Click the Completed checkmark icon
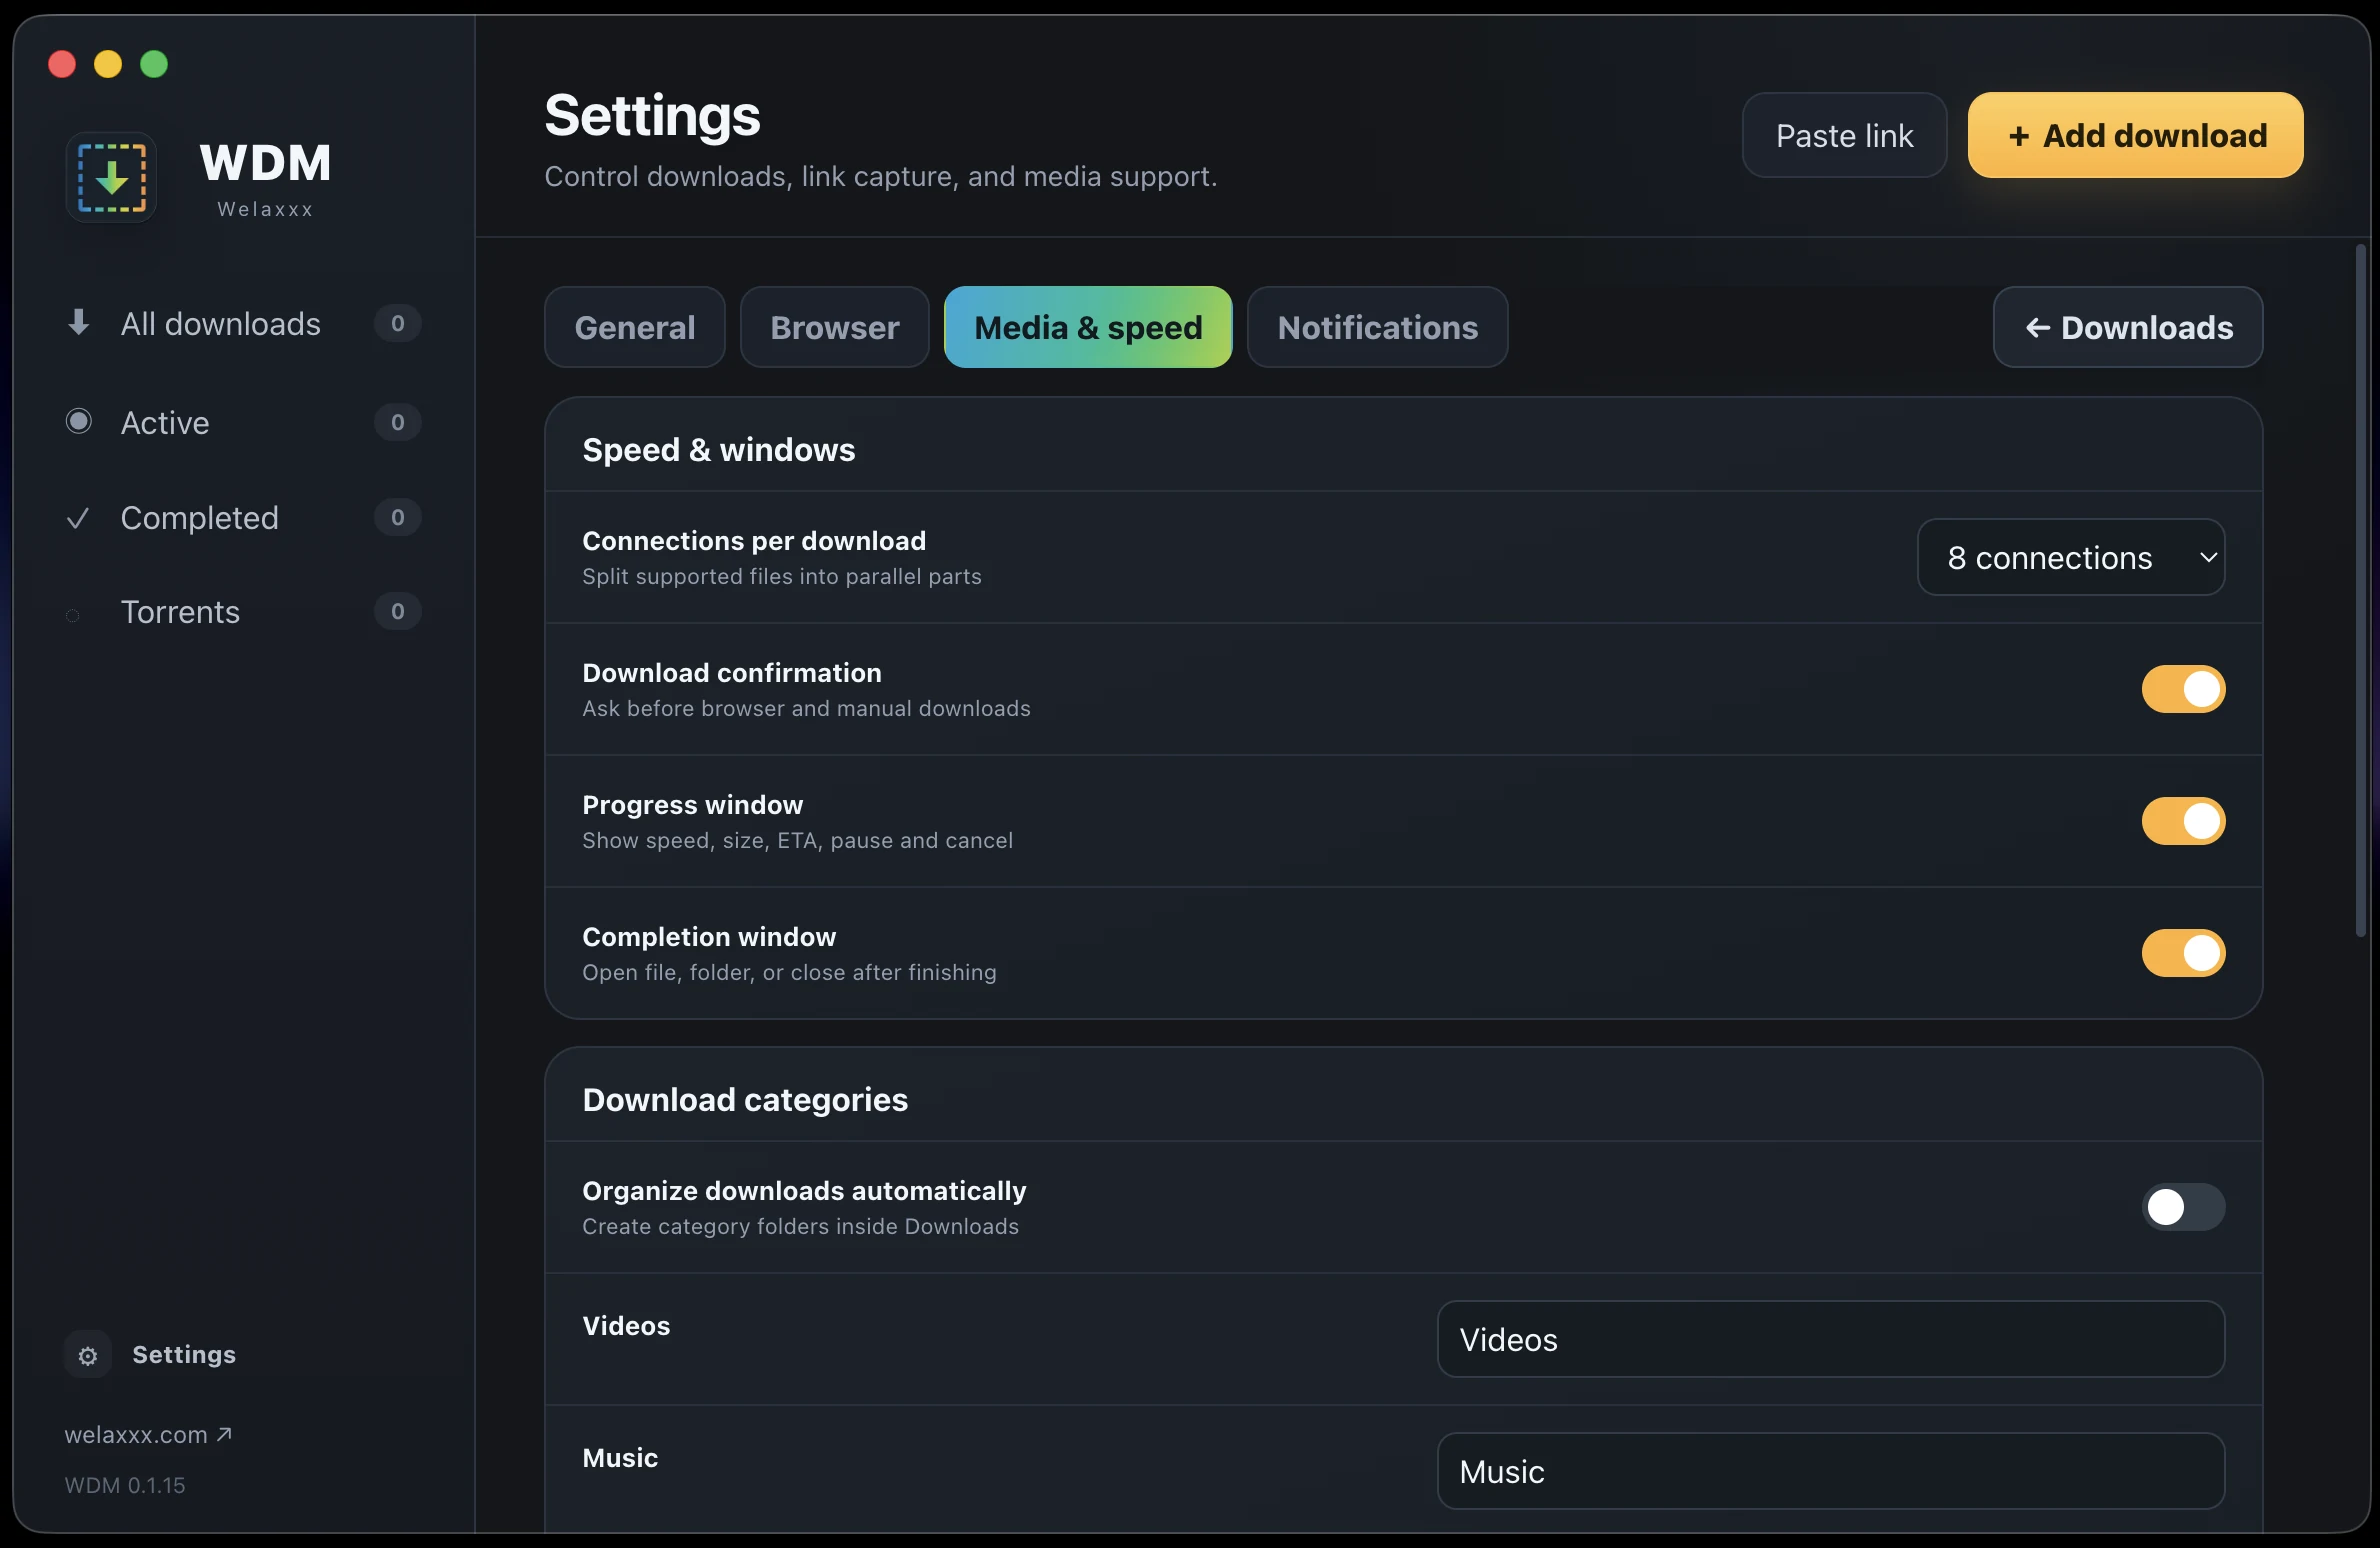This screenshot has width=2380, height=1548. [x=78, y=517]
